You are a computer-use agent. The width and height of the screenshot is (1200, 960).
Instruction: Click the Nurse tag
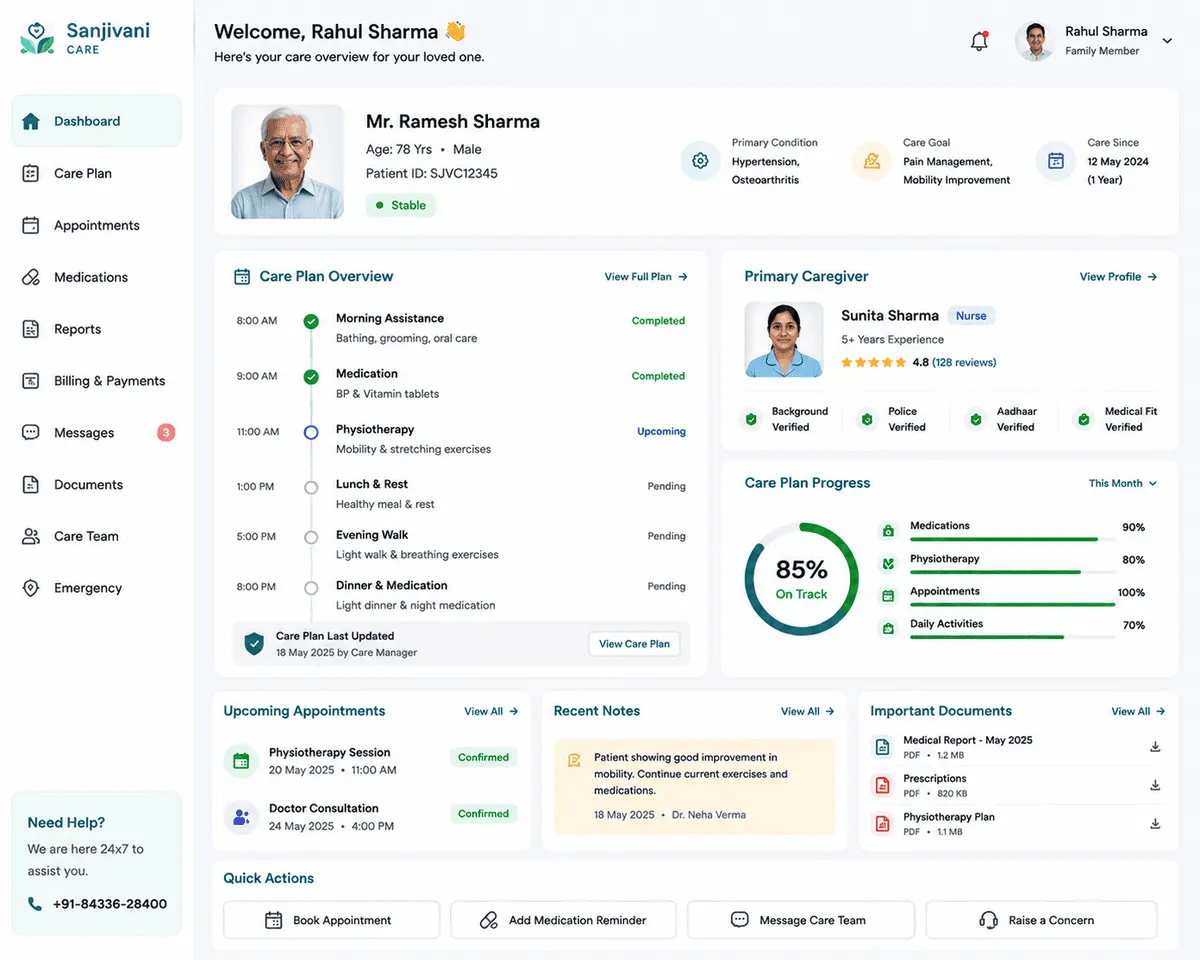coord(971,316)
